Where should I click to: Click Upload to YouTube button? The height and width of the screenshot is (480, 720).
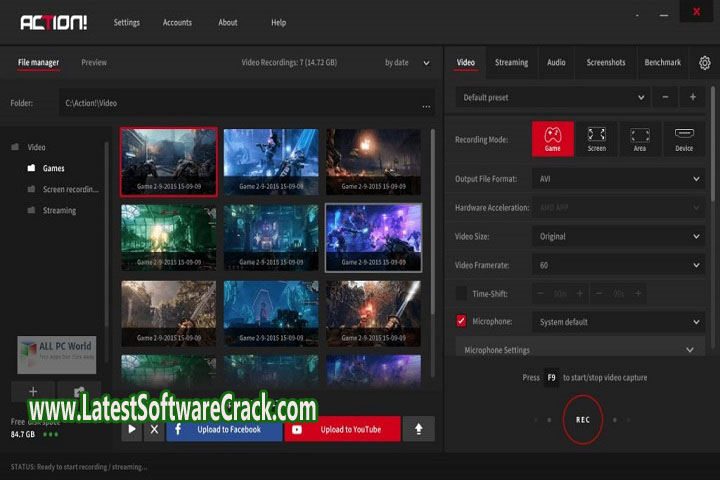342,429
